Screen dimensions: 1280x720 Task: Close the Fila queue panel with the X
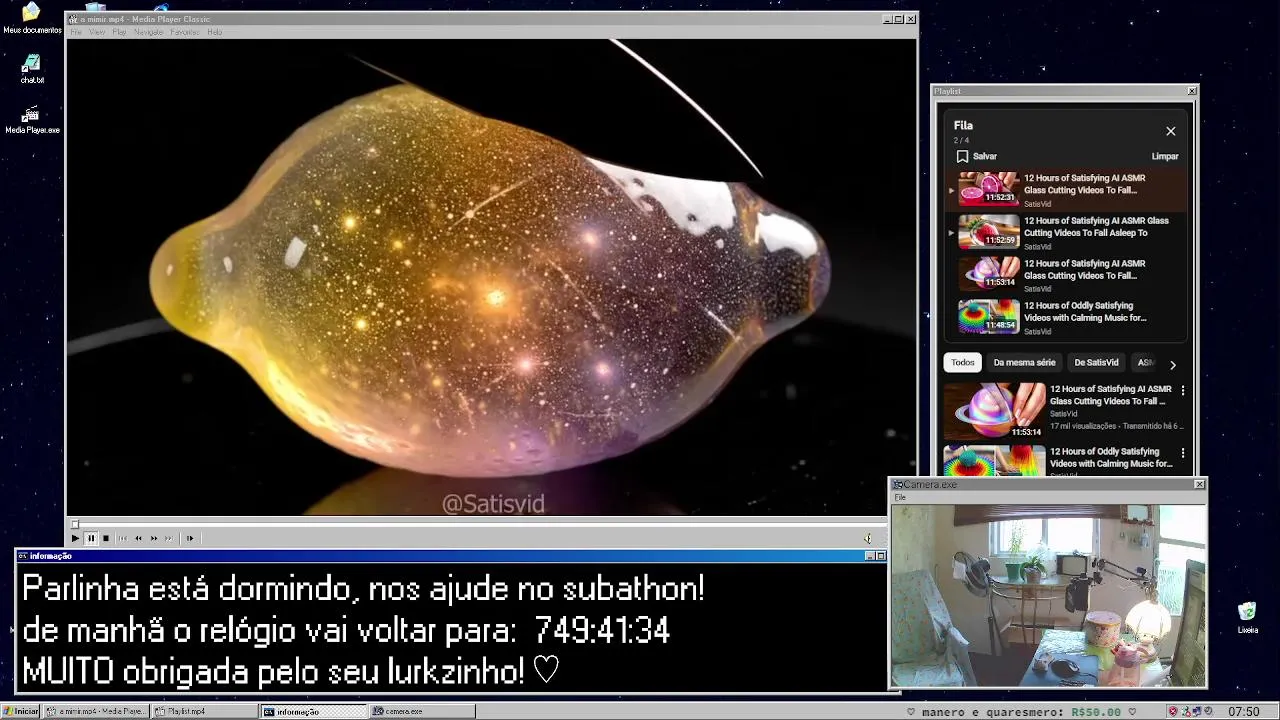1171,131
